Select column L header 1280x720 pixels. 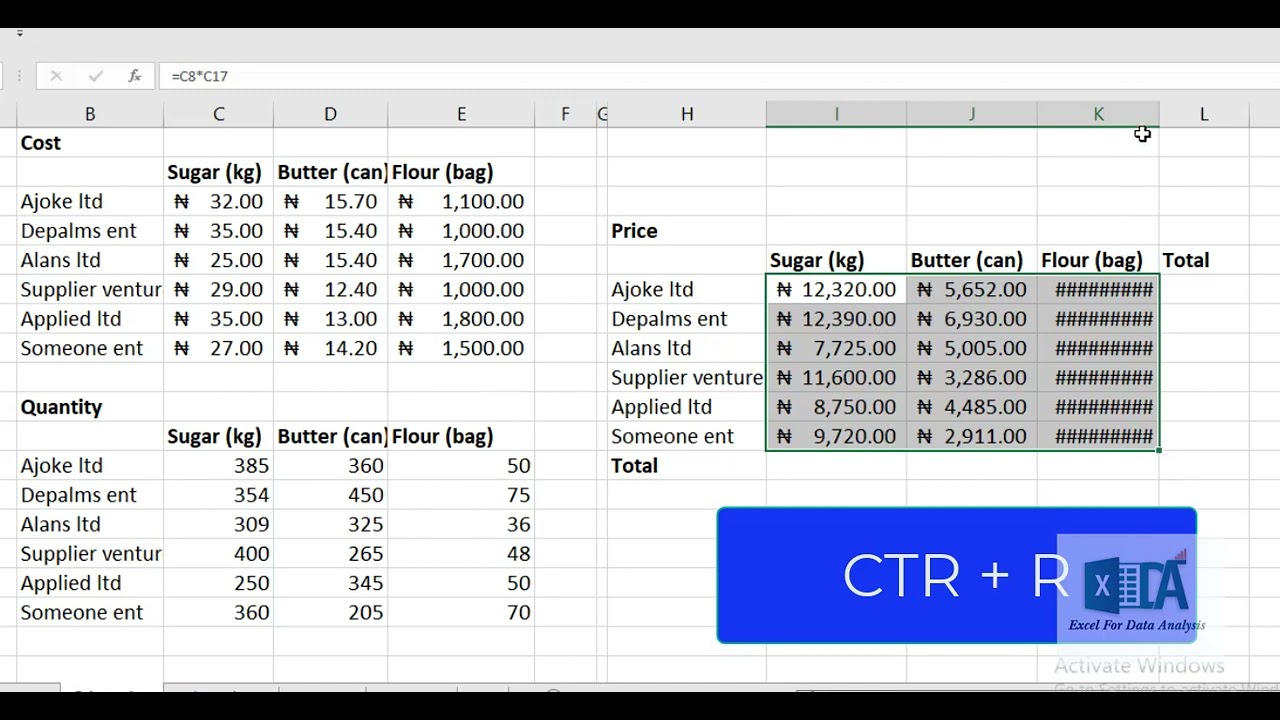pos(1204,114)
